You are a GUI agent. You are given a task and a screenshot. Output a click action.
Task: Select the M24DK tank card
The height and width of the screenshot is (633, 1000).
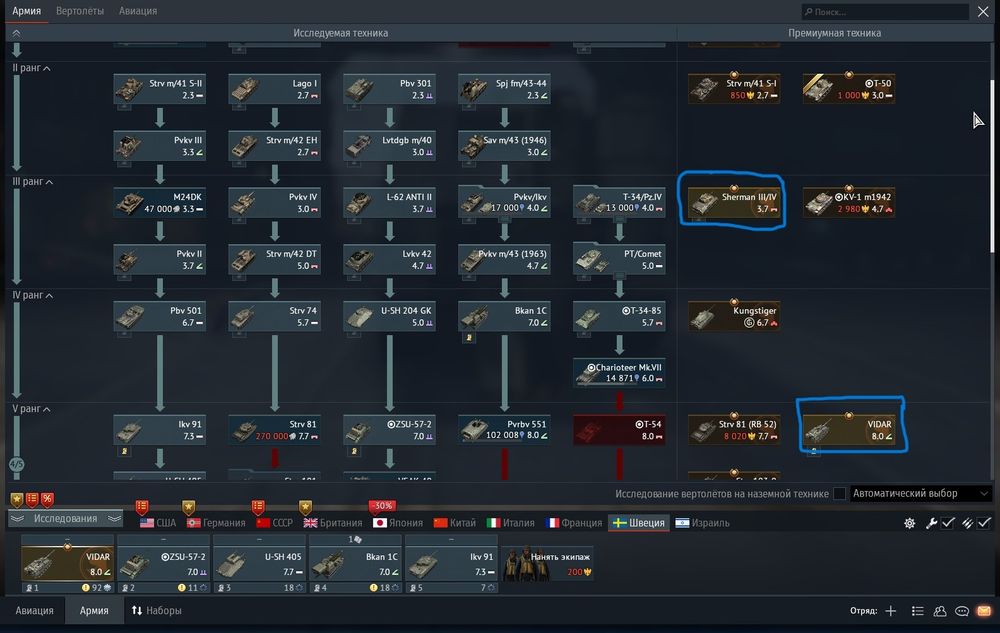[x=160, y=202]
